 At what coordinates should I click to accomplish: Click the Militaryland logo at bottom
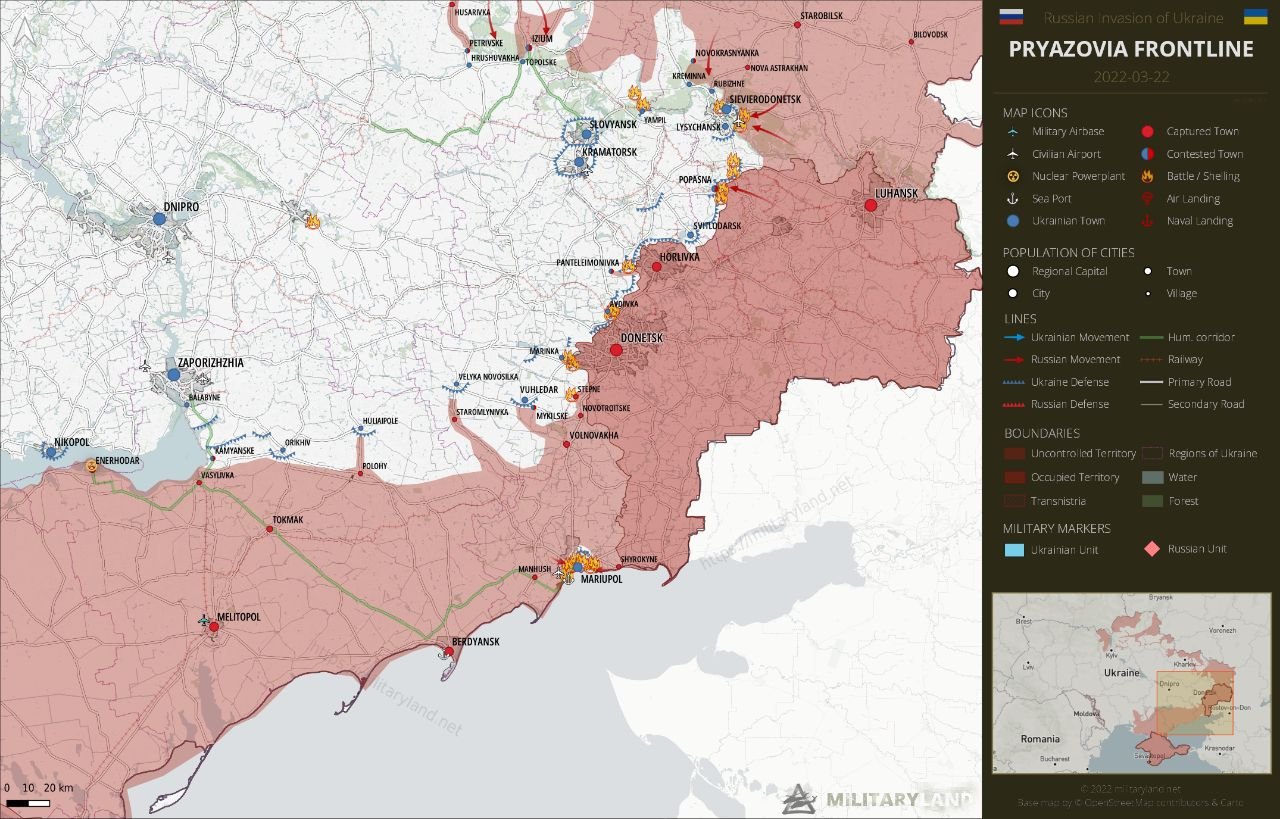[878, 798]
